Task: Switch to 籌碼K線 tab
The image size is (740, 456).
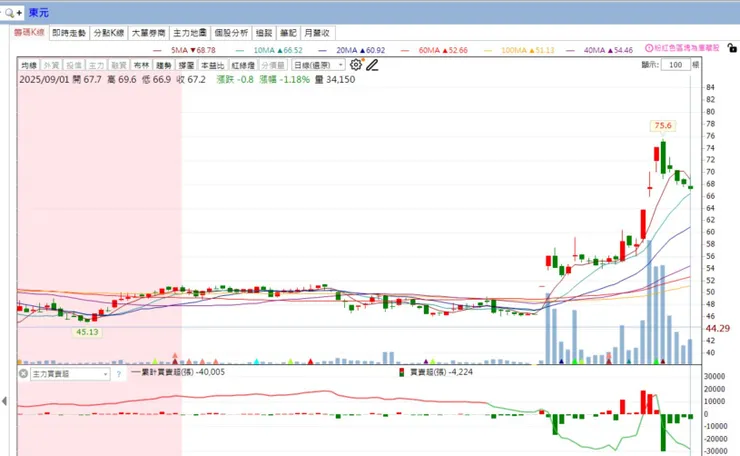Action: (x=29, y=33)
